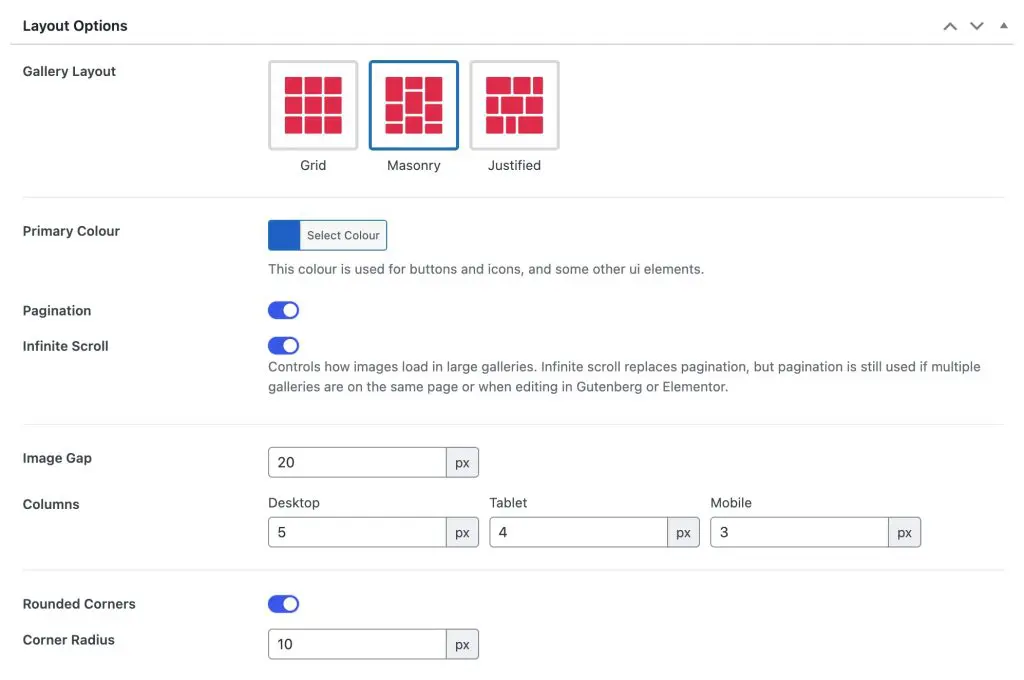
Task: Click the px unit beside Image Gap
Action: point(462,462)
